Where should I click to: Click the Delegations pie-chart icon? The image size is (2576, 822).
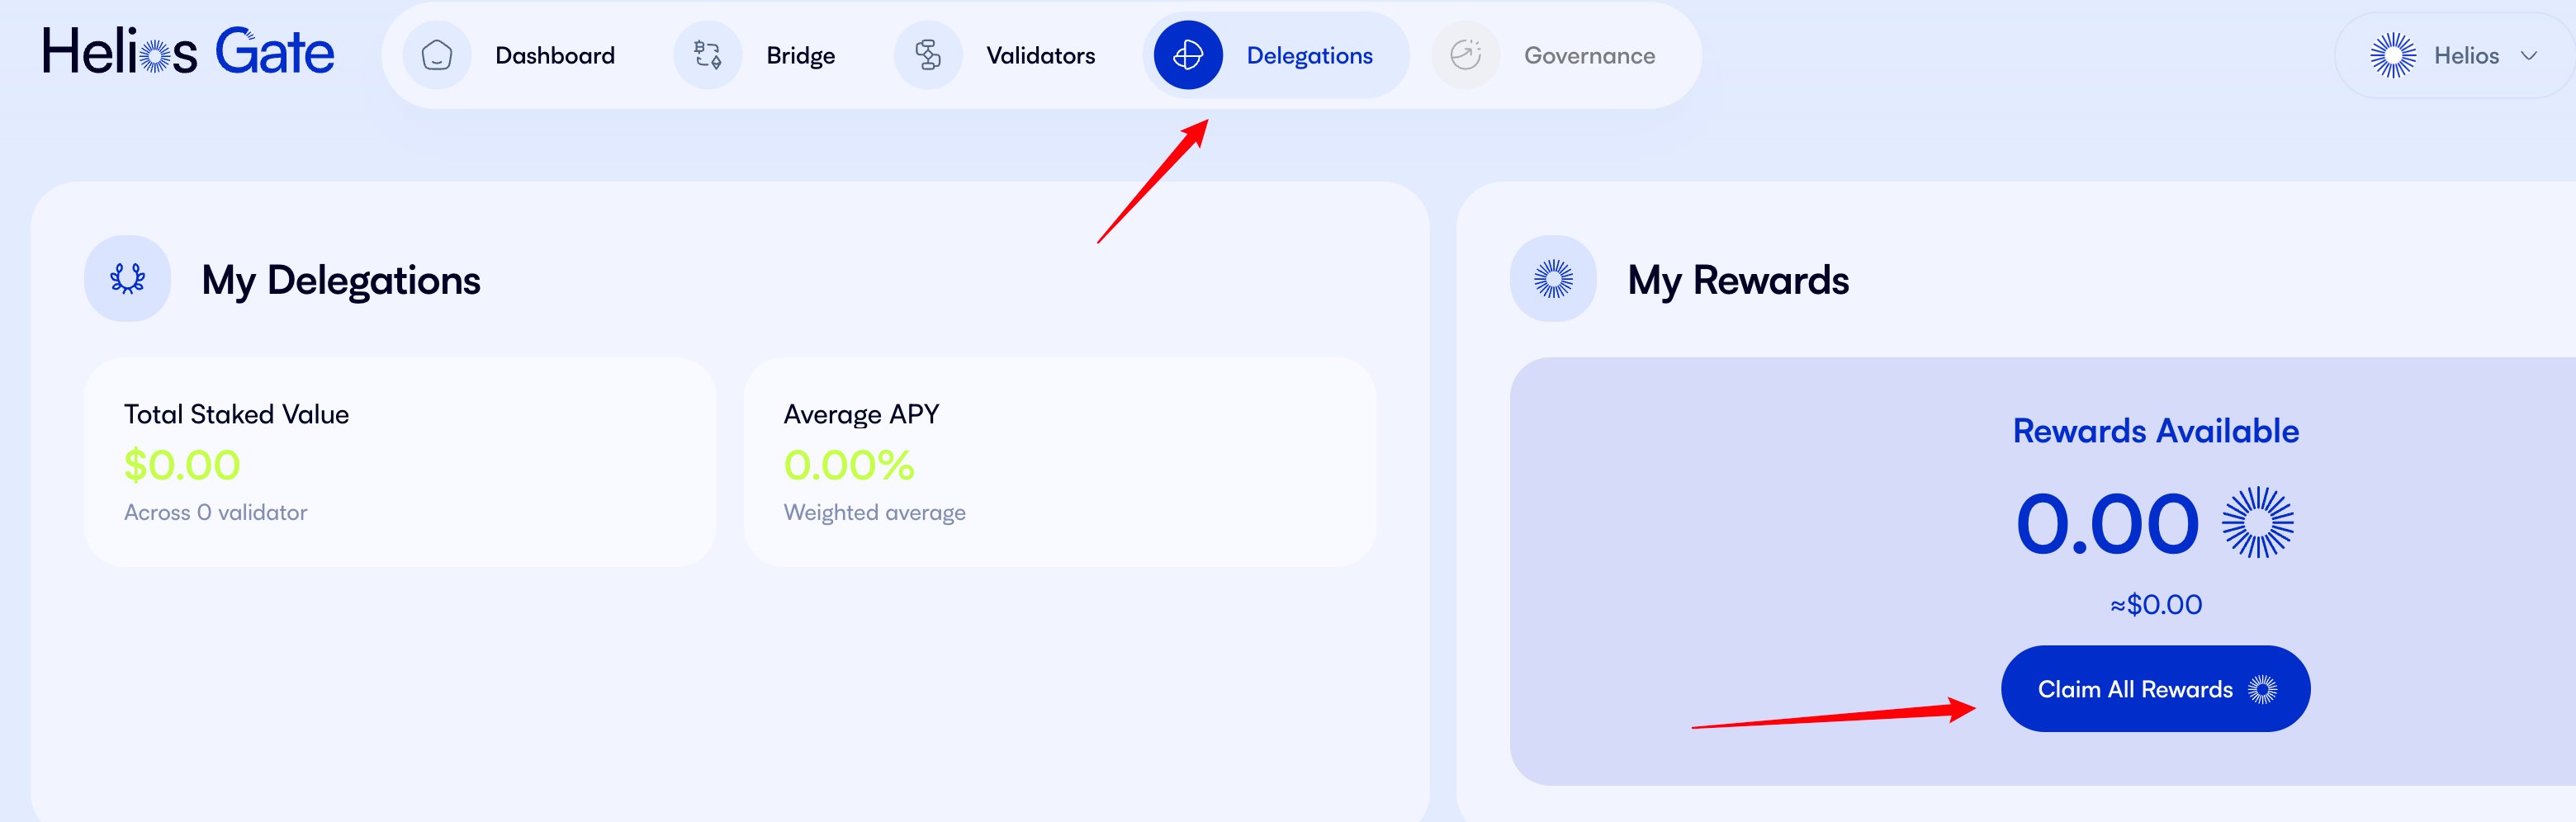(1188, 55)
